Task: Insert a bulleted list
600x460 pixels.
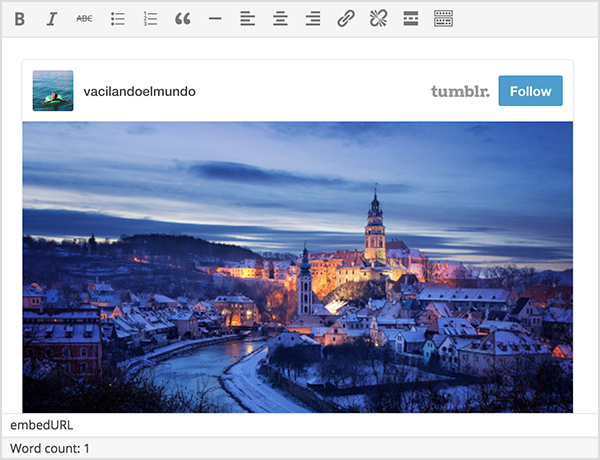Action: (x=117, y=18)
